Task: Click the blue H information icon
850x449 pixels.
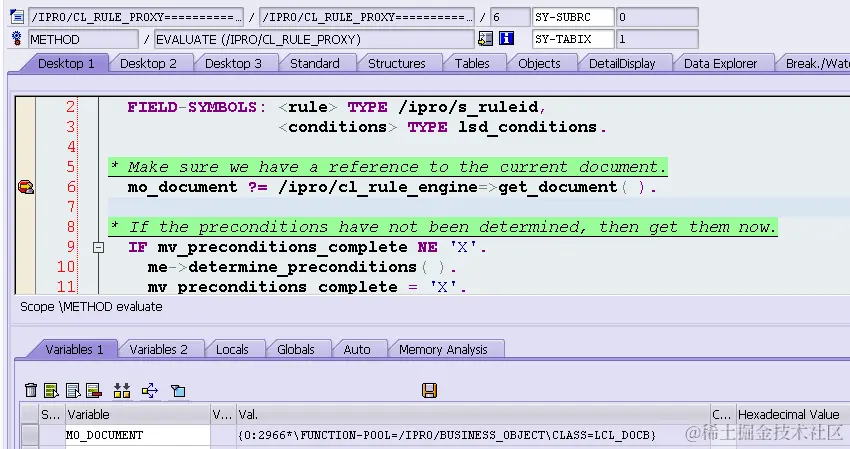Action: click(506, 39)
